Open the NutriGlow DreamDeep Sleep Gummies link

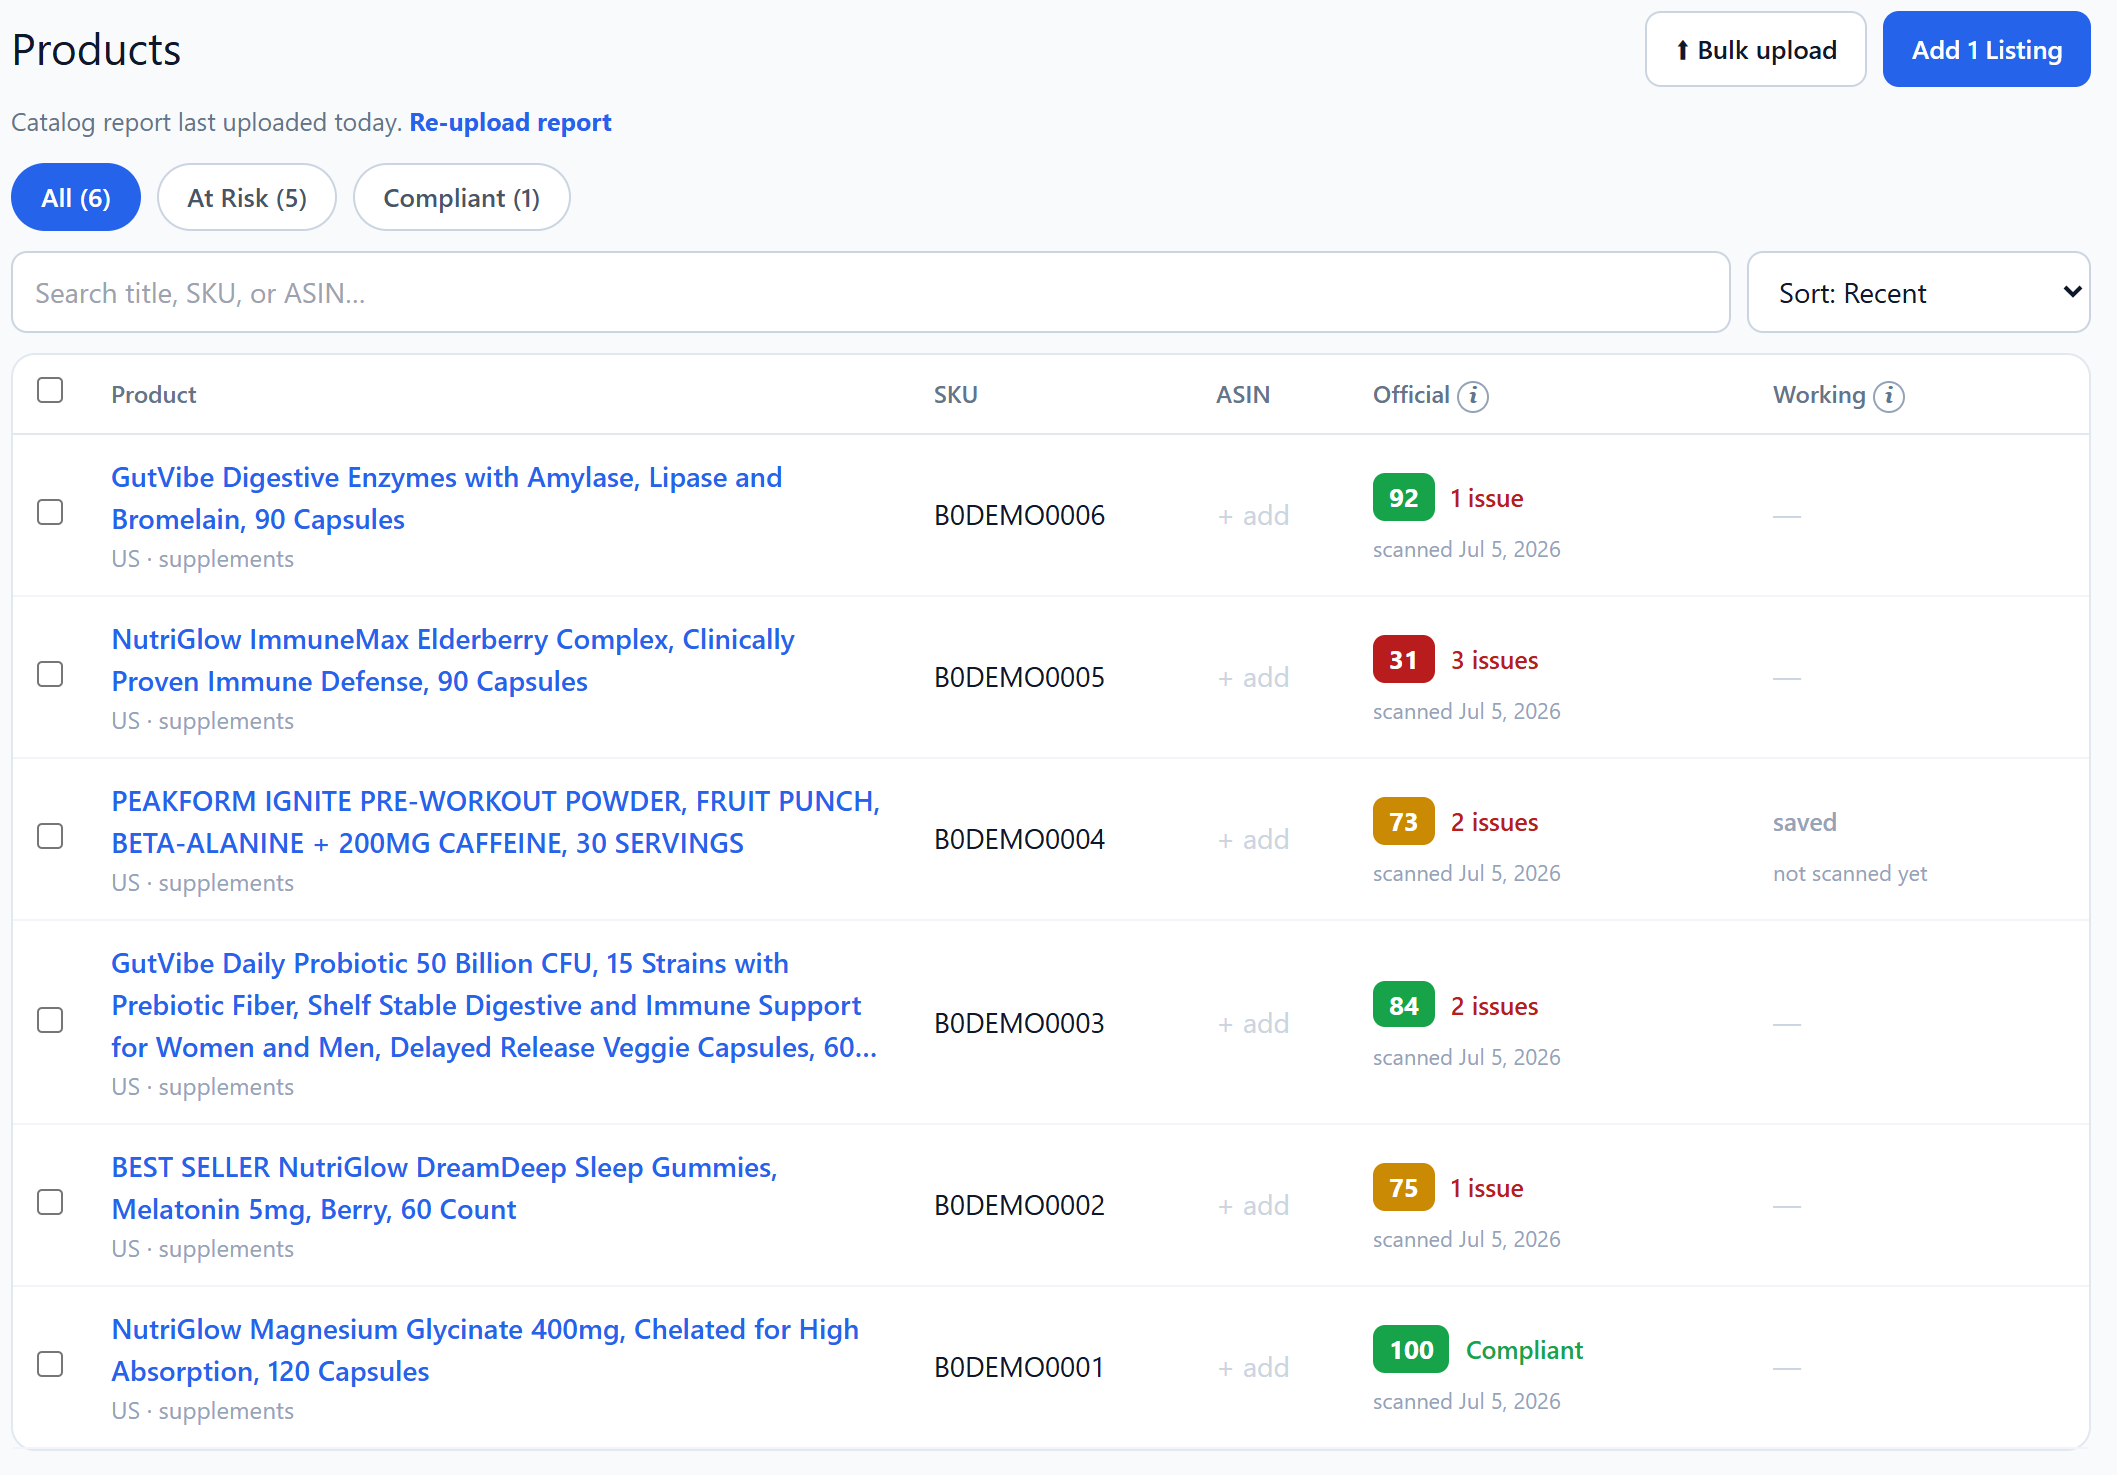click(x=445, y=1188)
